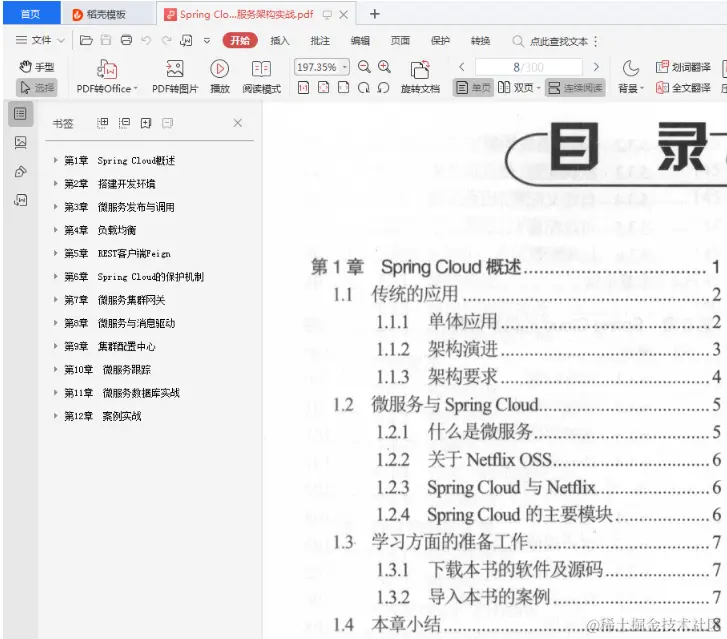Open chapter 7 bookmark entry

click(x=115, y=300)
